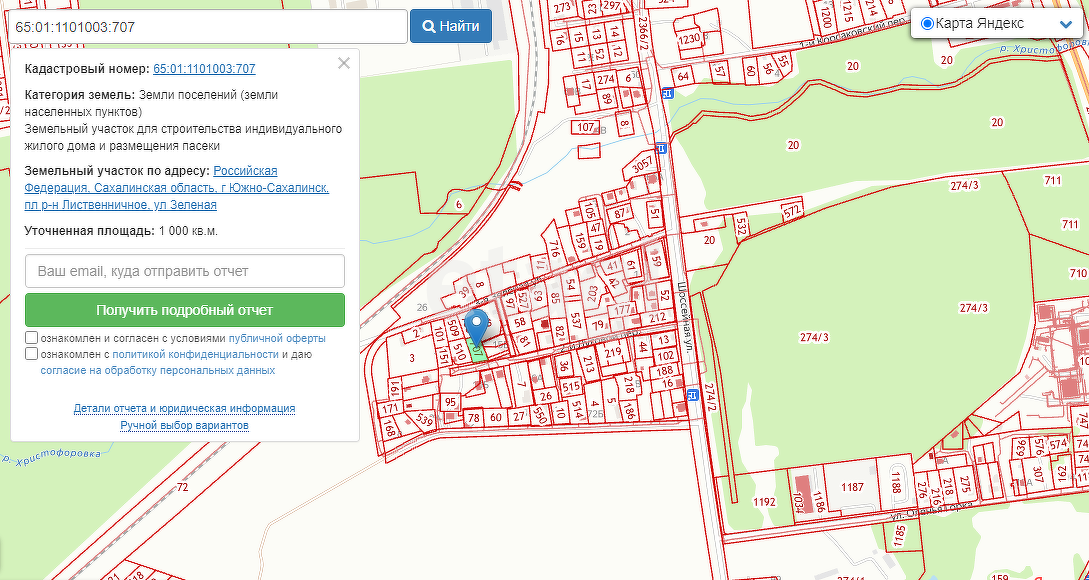Expand Детали отчета и юридическая информация

pos(184,408)
